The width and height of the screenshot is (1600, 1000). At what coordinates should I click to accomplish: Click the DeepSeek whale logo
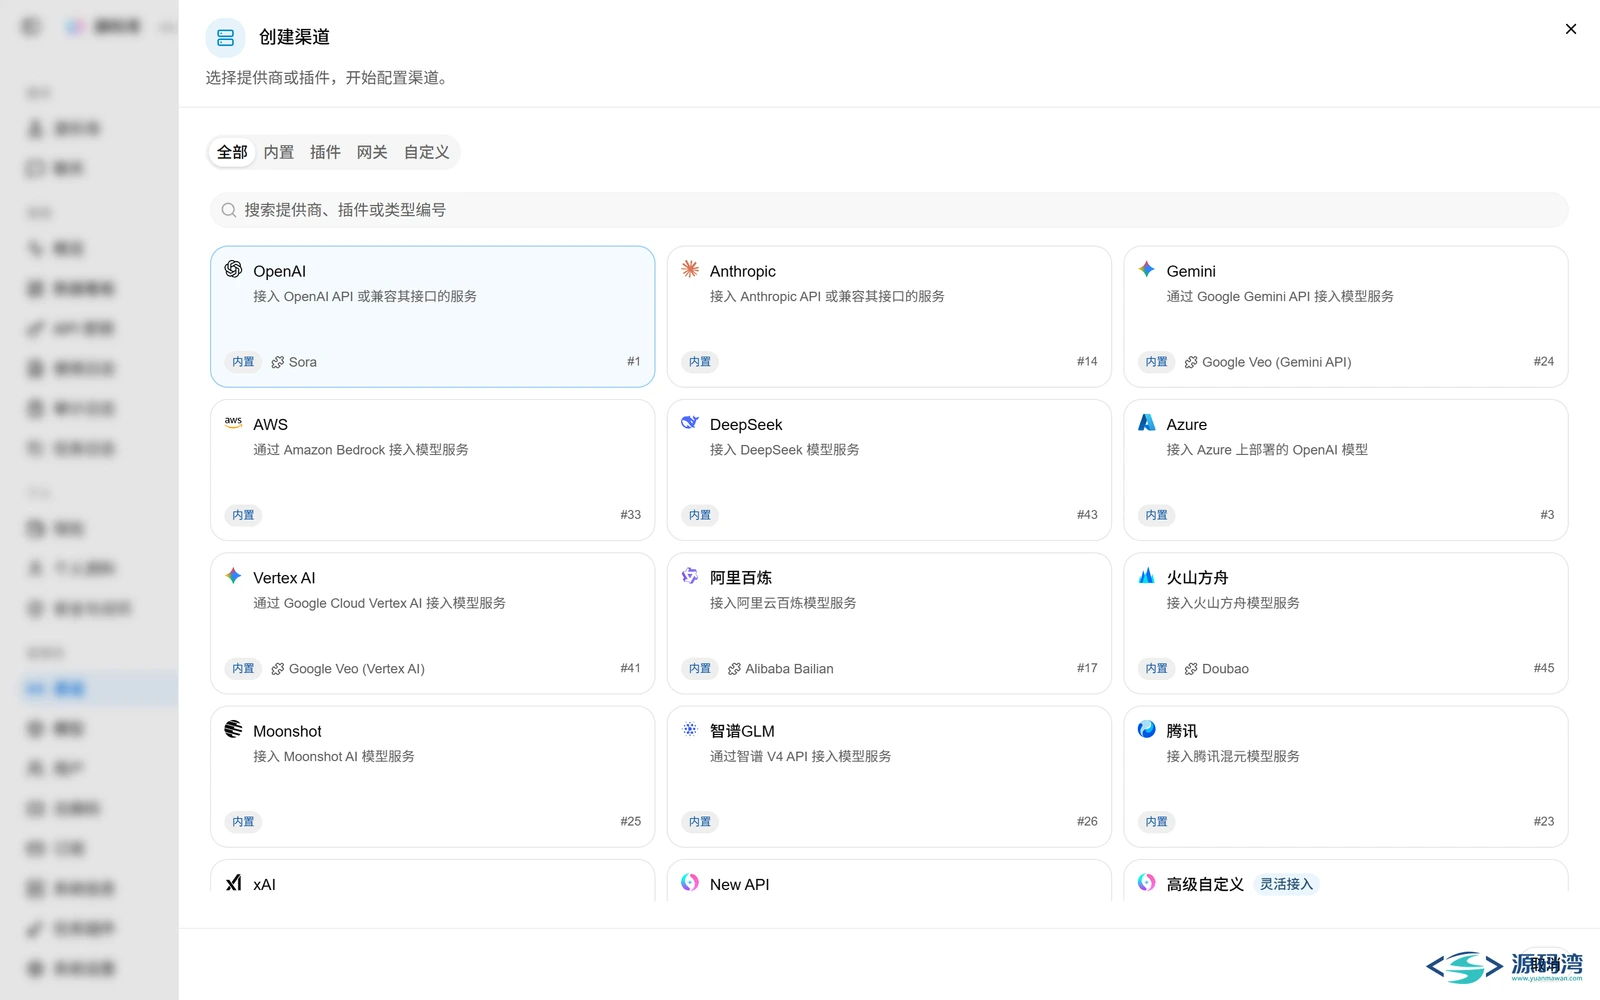[690, 422]
